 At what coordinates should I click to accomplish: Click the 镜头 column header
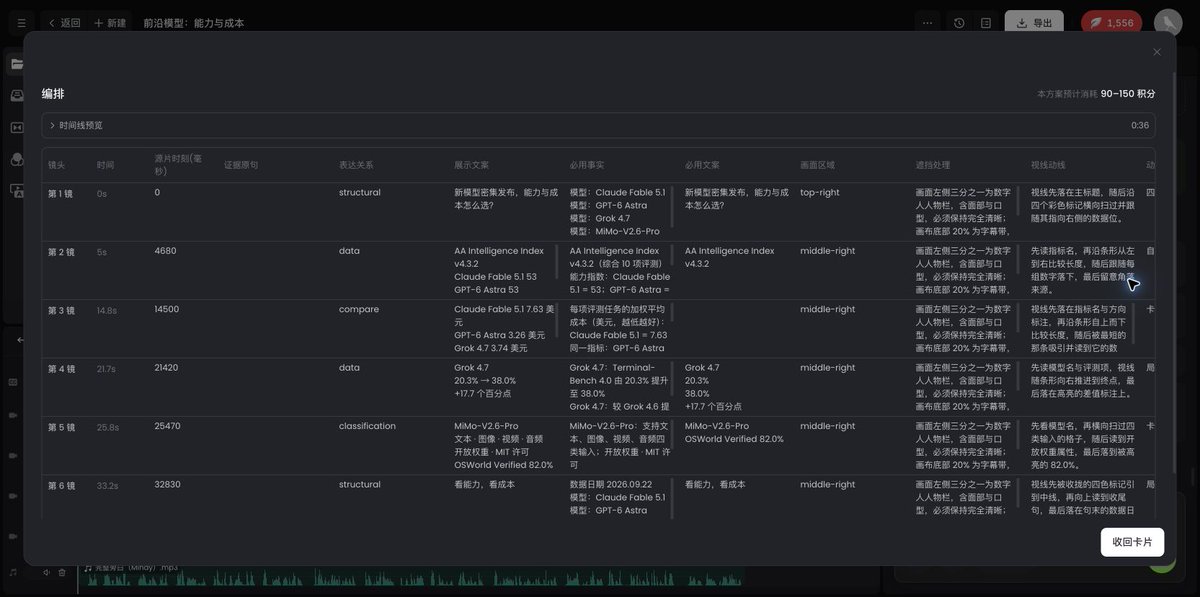(57, 165)
